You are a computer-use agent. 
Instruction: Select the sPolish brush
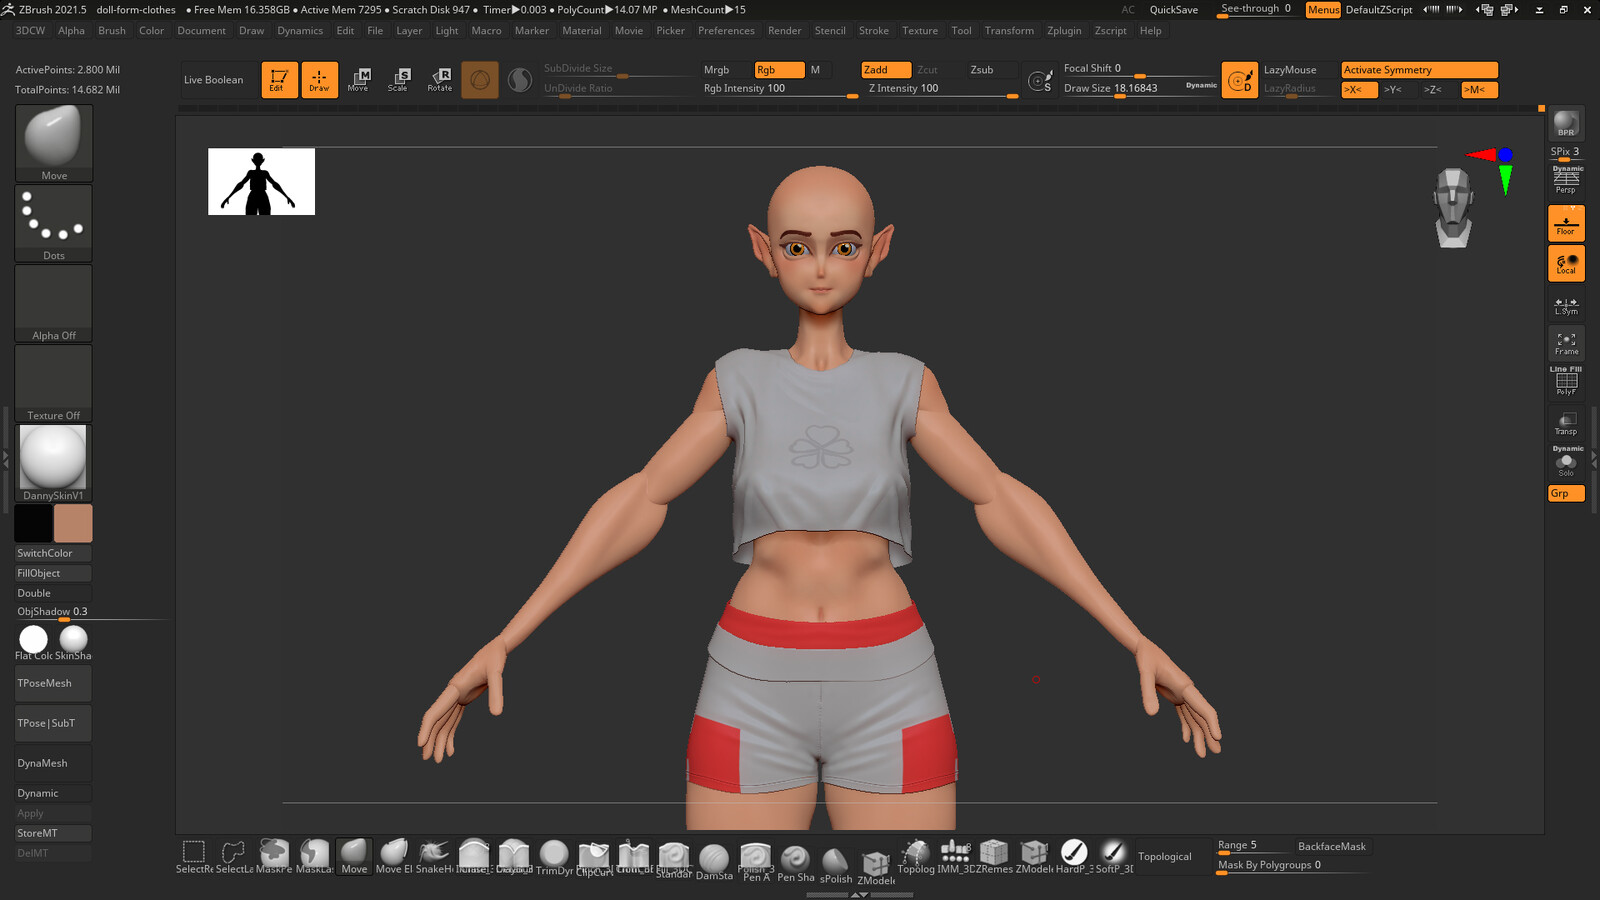835,864
